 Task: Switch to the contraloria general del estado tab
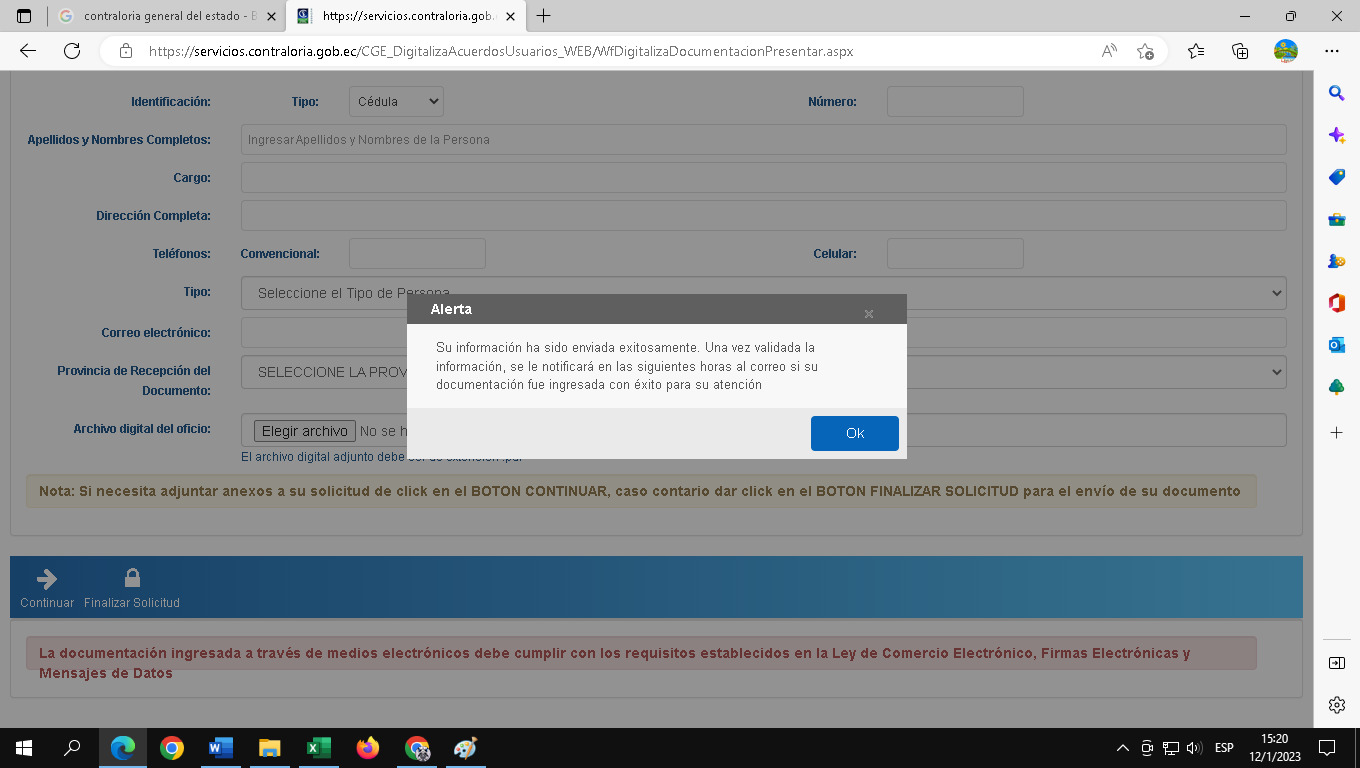click(165, 17)
